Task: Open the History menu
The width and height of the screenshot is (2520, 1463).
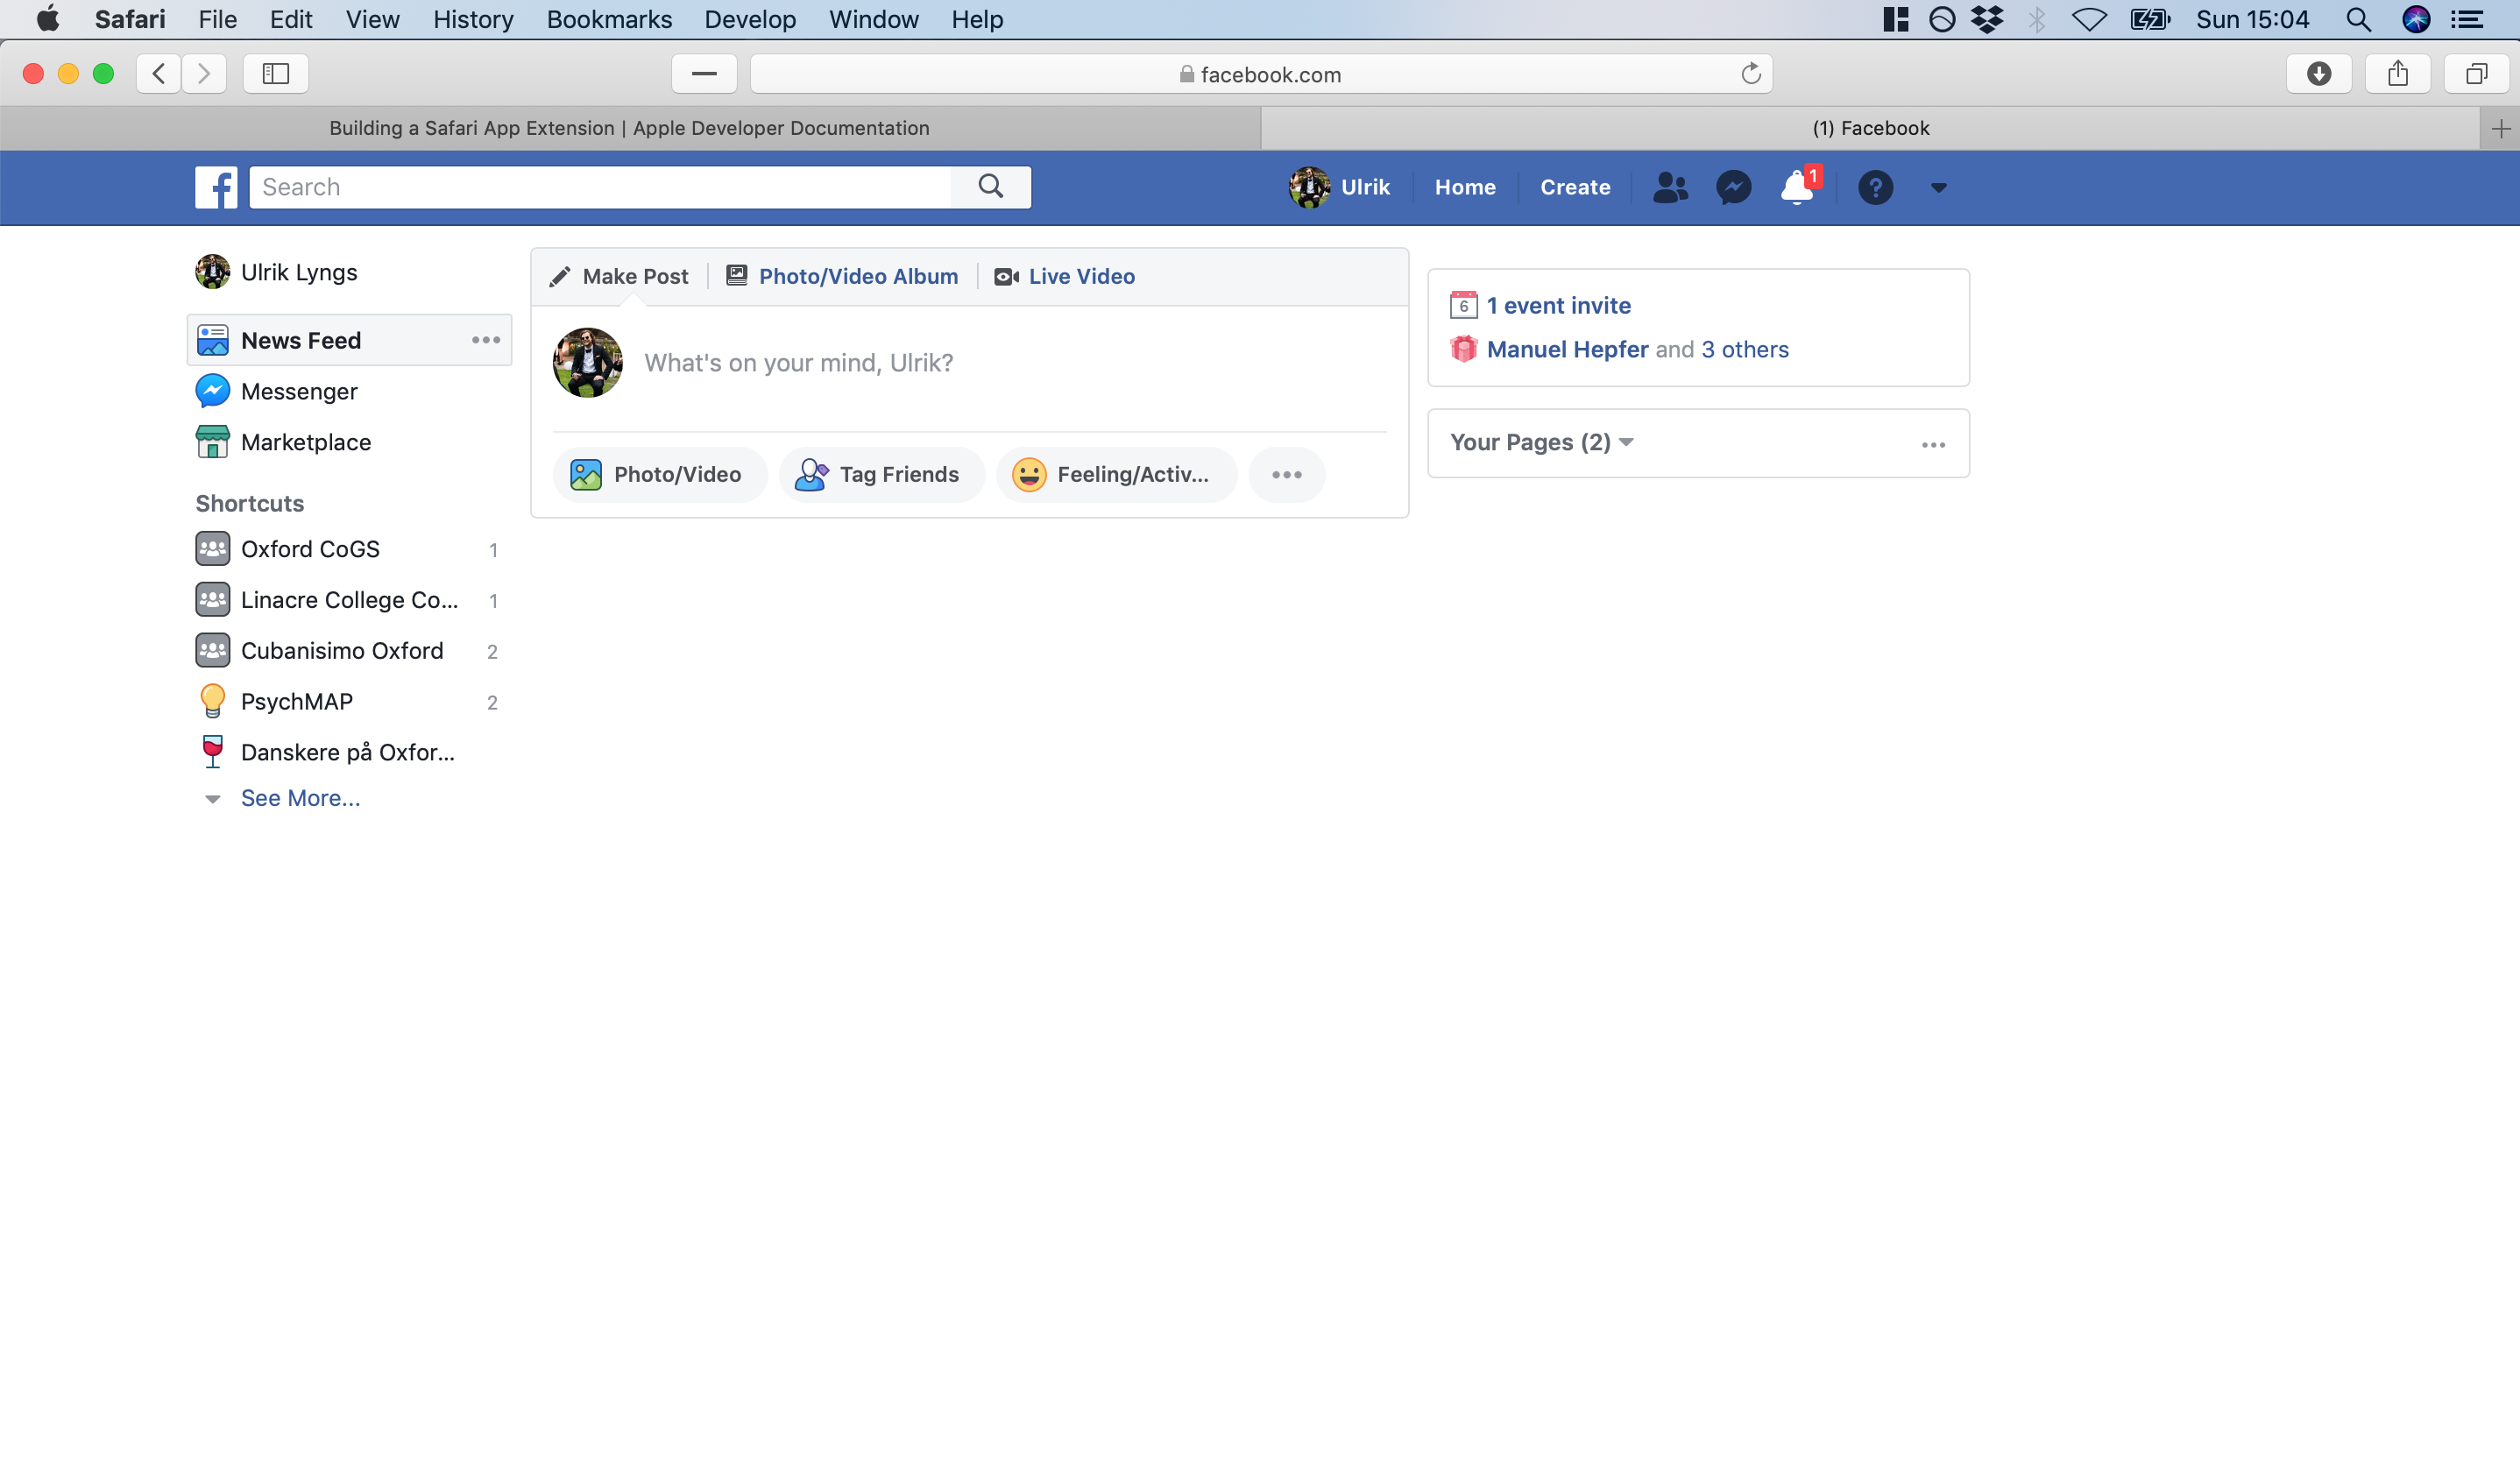Action: tap(473, 19)
